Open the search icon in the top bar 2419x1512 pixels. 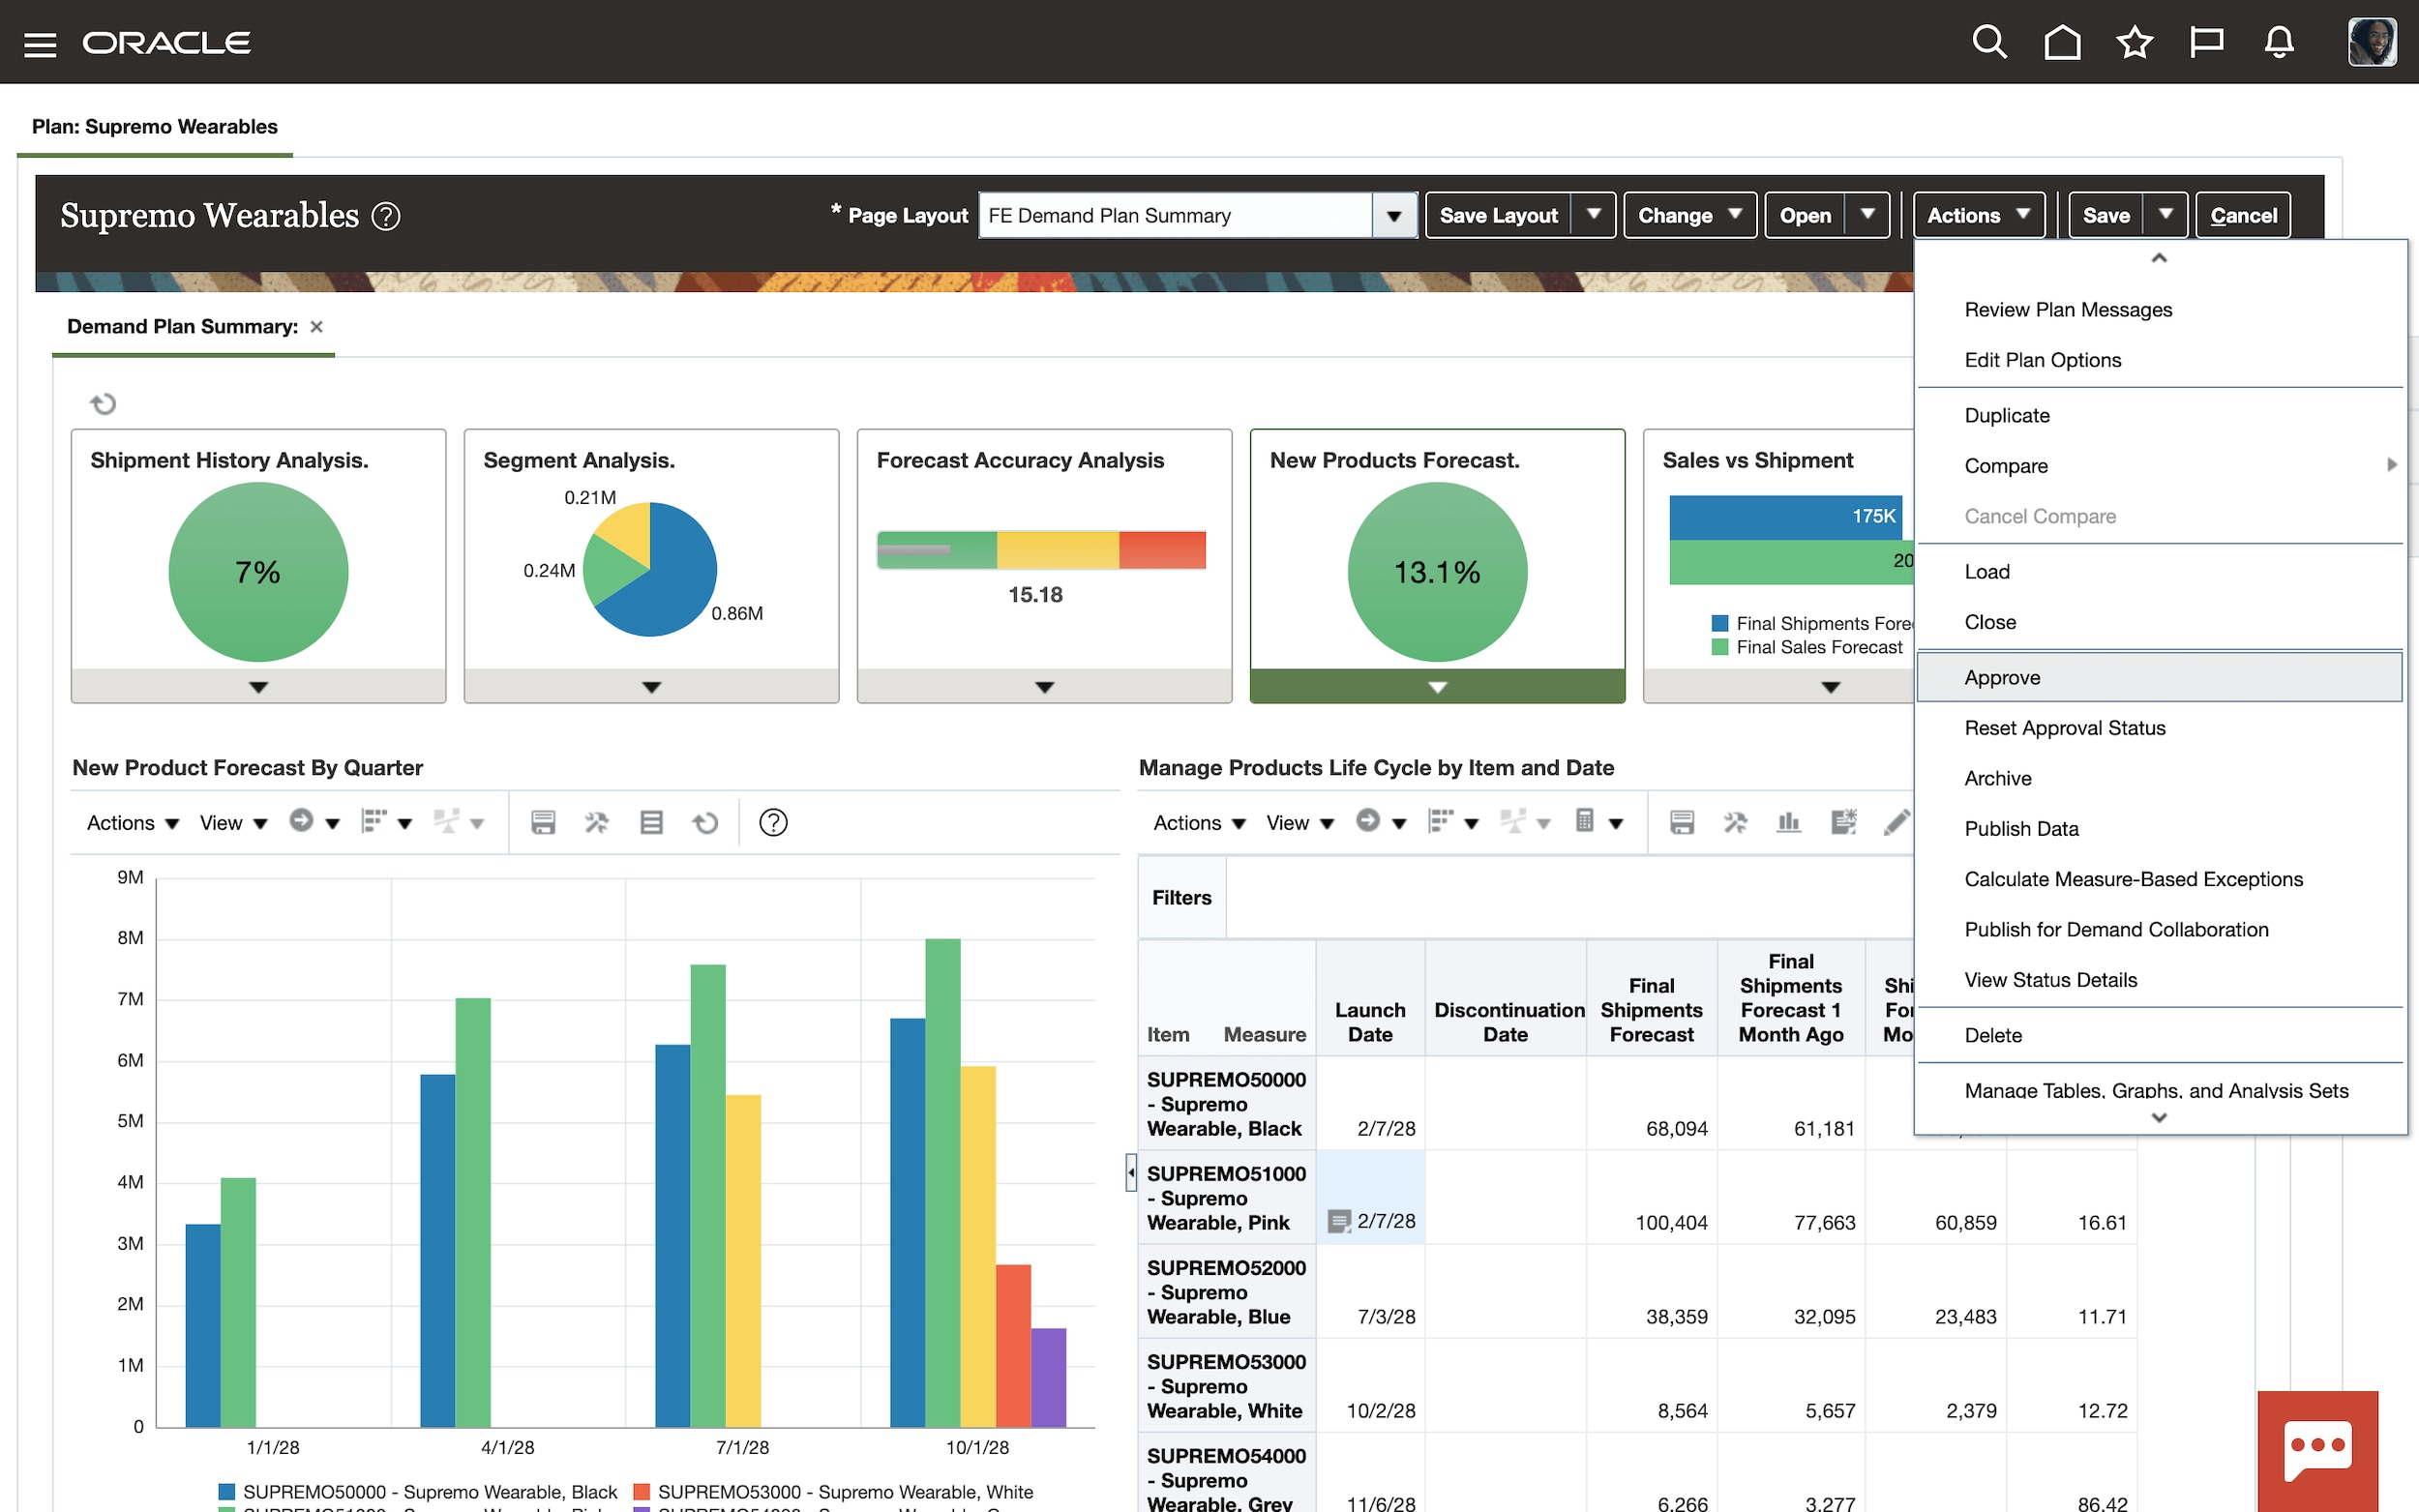[x=1989, y=42]
